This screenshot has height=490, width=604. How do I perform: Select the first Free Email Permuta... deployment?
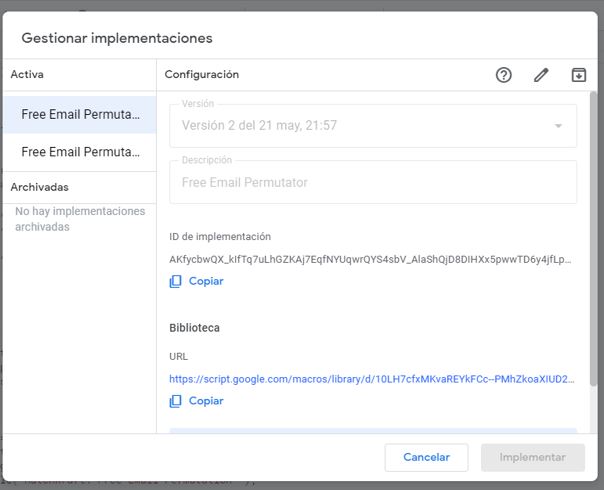[80, 114]
